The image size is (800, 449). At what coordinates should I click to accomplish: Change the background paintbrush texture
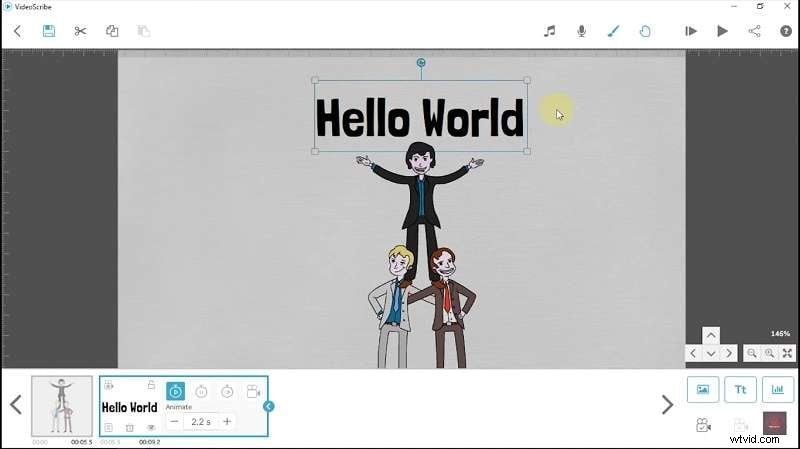click(x=613, y=31)
